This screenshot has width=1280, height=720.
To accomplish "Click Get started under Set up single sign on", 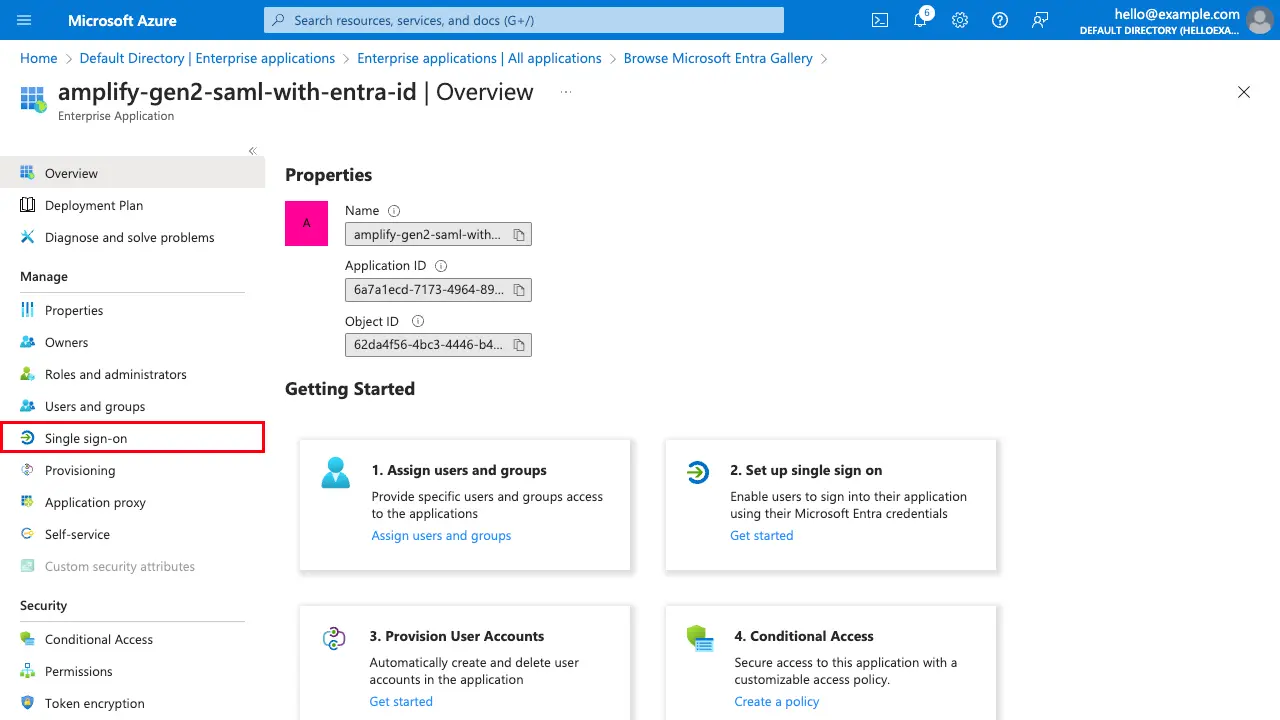I will coord(761,536).
